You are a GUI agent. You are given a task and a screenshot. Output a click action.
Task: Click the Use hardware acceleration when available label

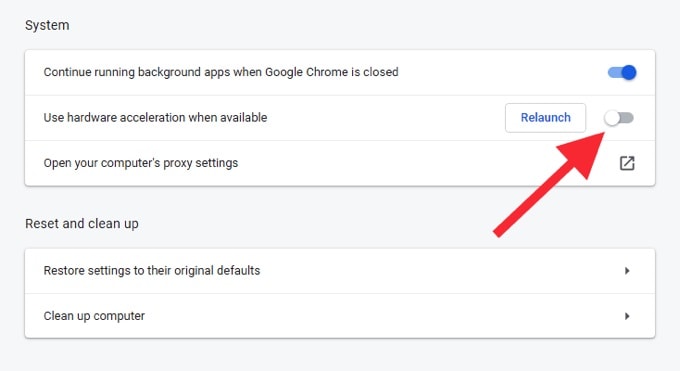[155, 118]
